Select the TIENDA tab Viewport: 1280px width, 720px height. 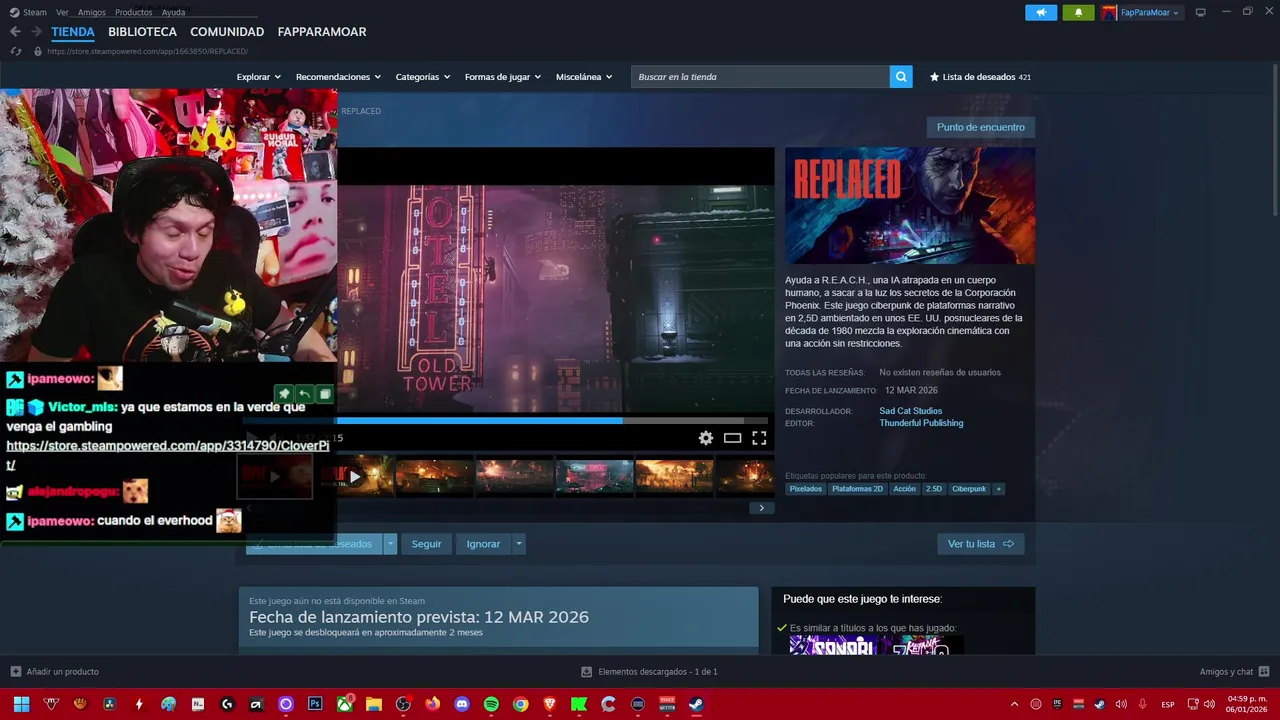(x=73, y=32)
